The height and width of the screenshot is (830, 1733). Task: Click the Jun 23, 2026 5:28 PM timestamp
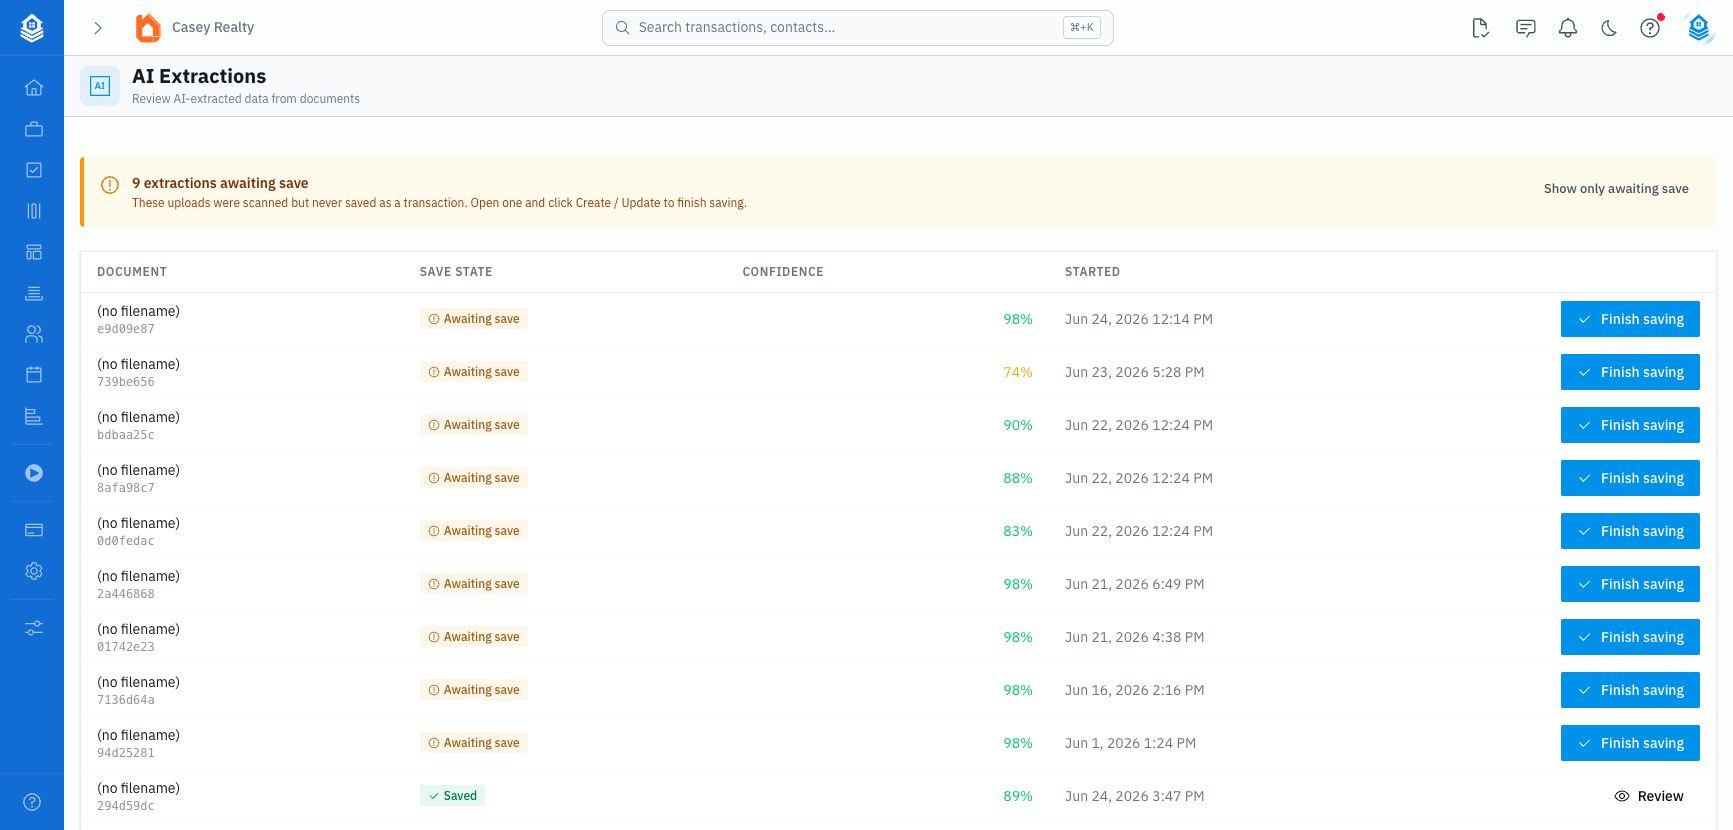(x=1134, y=372)
